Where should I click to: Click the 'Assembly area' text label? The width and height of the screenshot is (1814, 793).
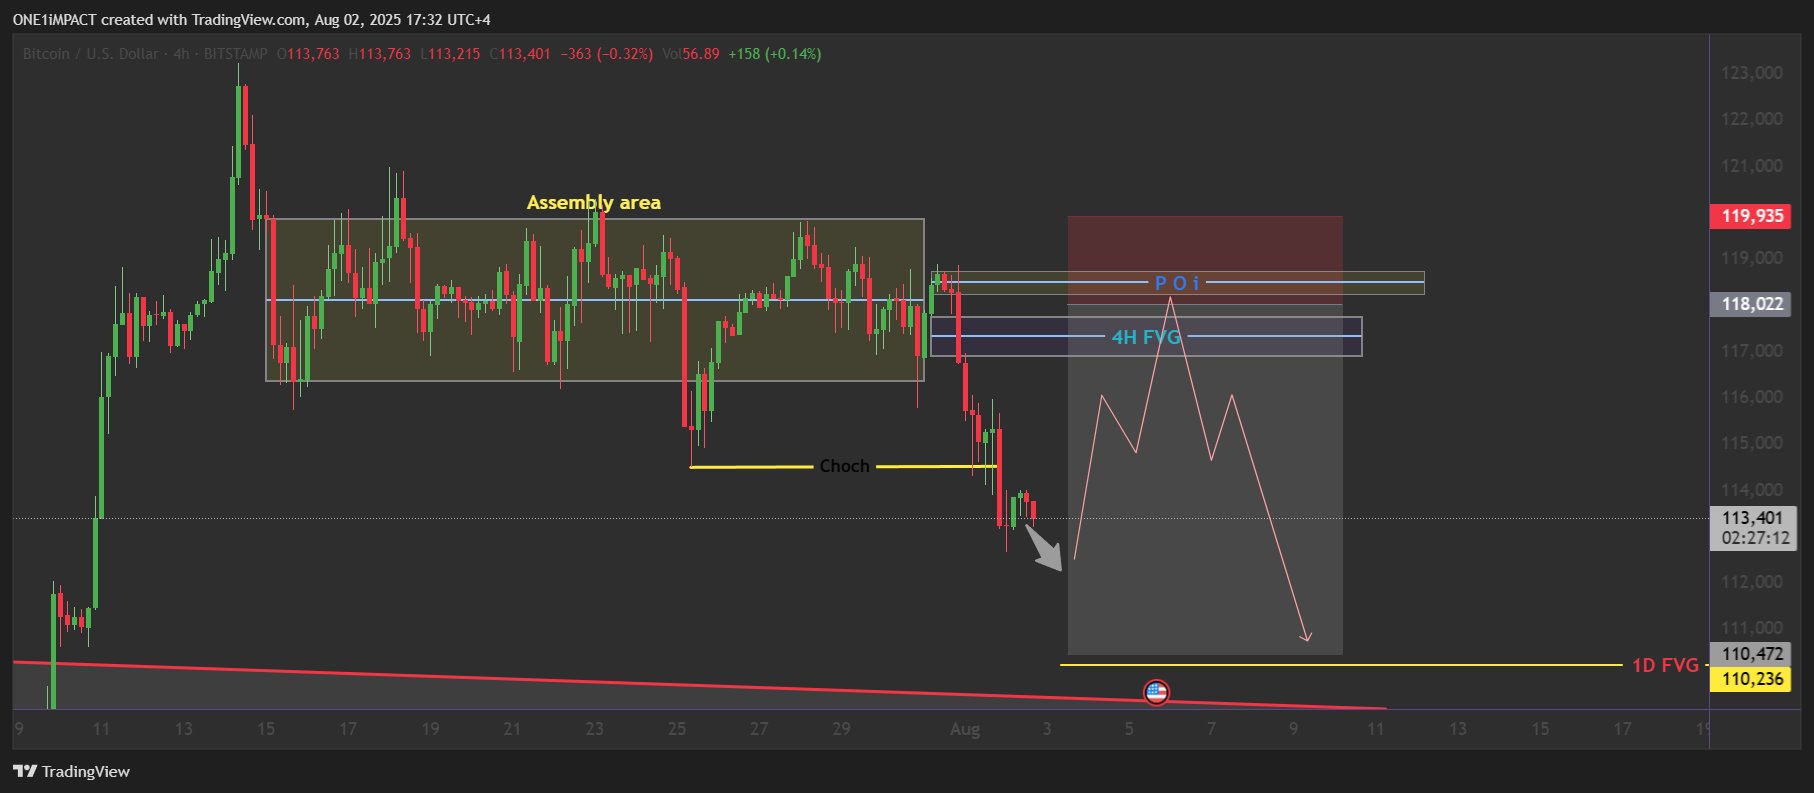tap(594, 202)
